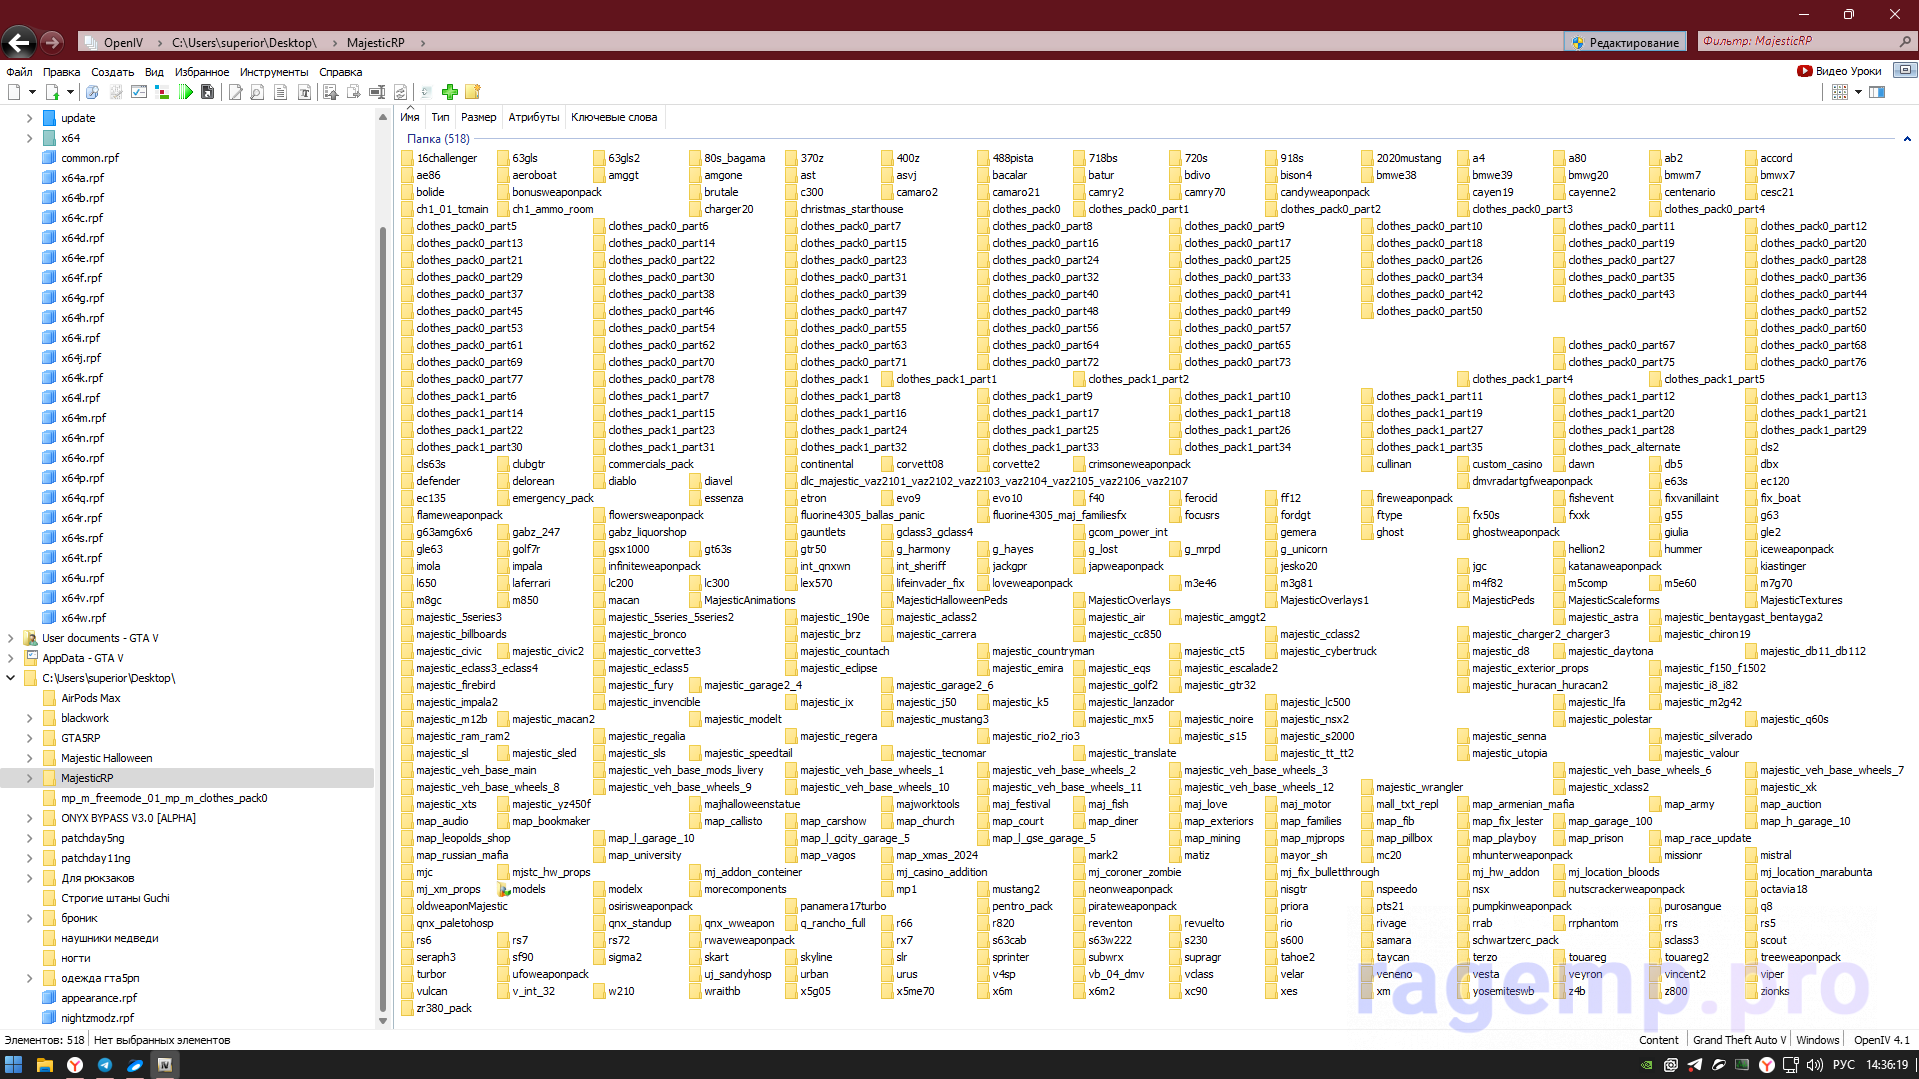1919x1079 pixels.
Task: Click the view mode grid icon
Action: (1840, 92)
